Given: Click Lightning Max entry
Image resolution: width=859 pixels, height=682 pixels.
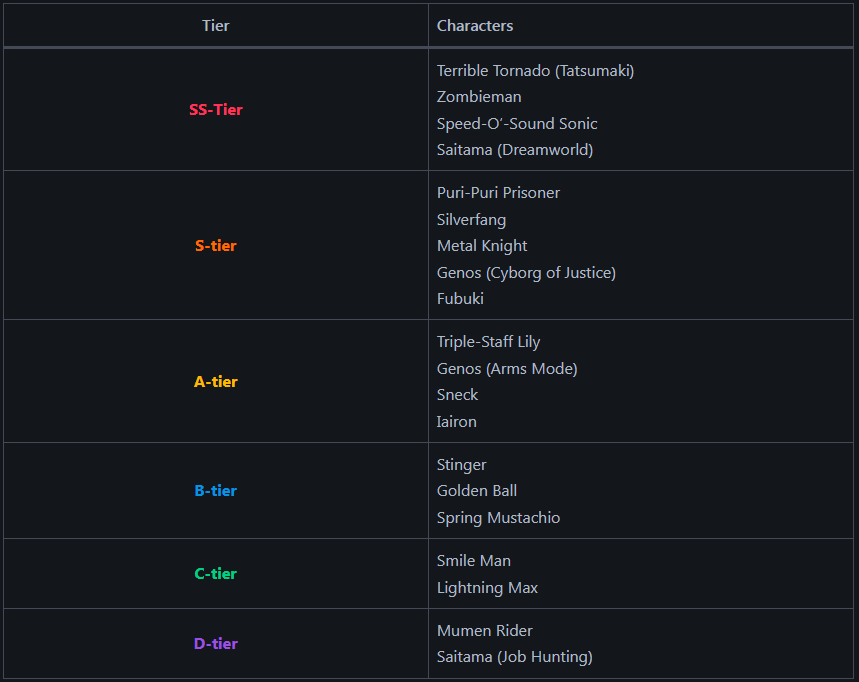Looking at the screenshot, I should tap(487, 588).
